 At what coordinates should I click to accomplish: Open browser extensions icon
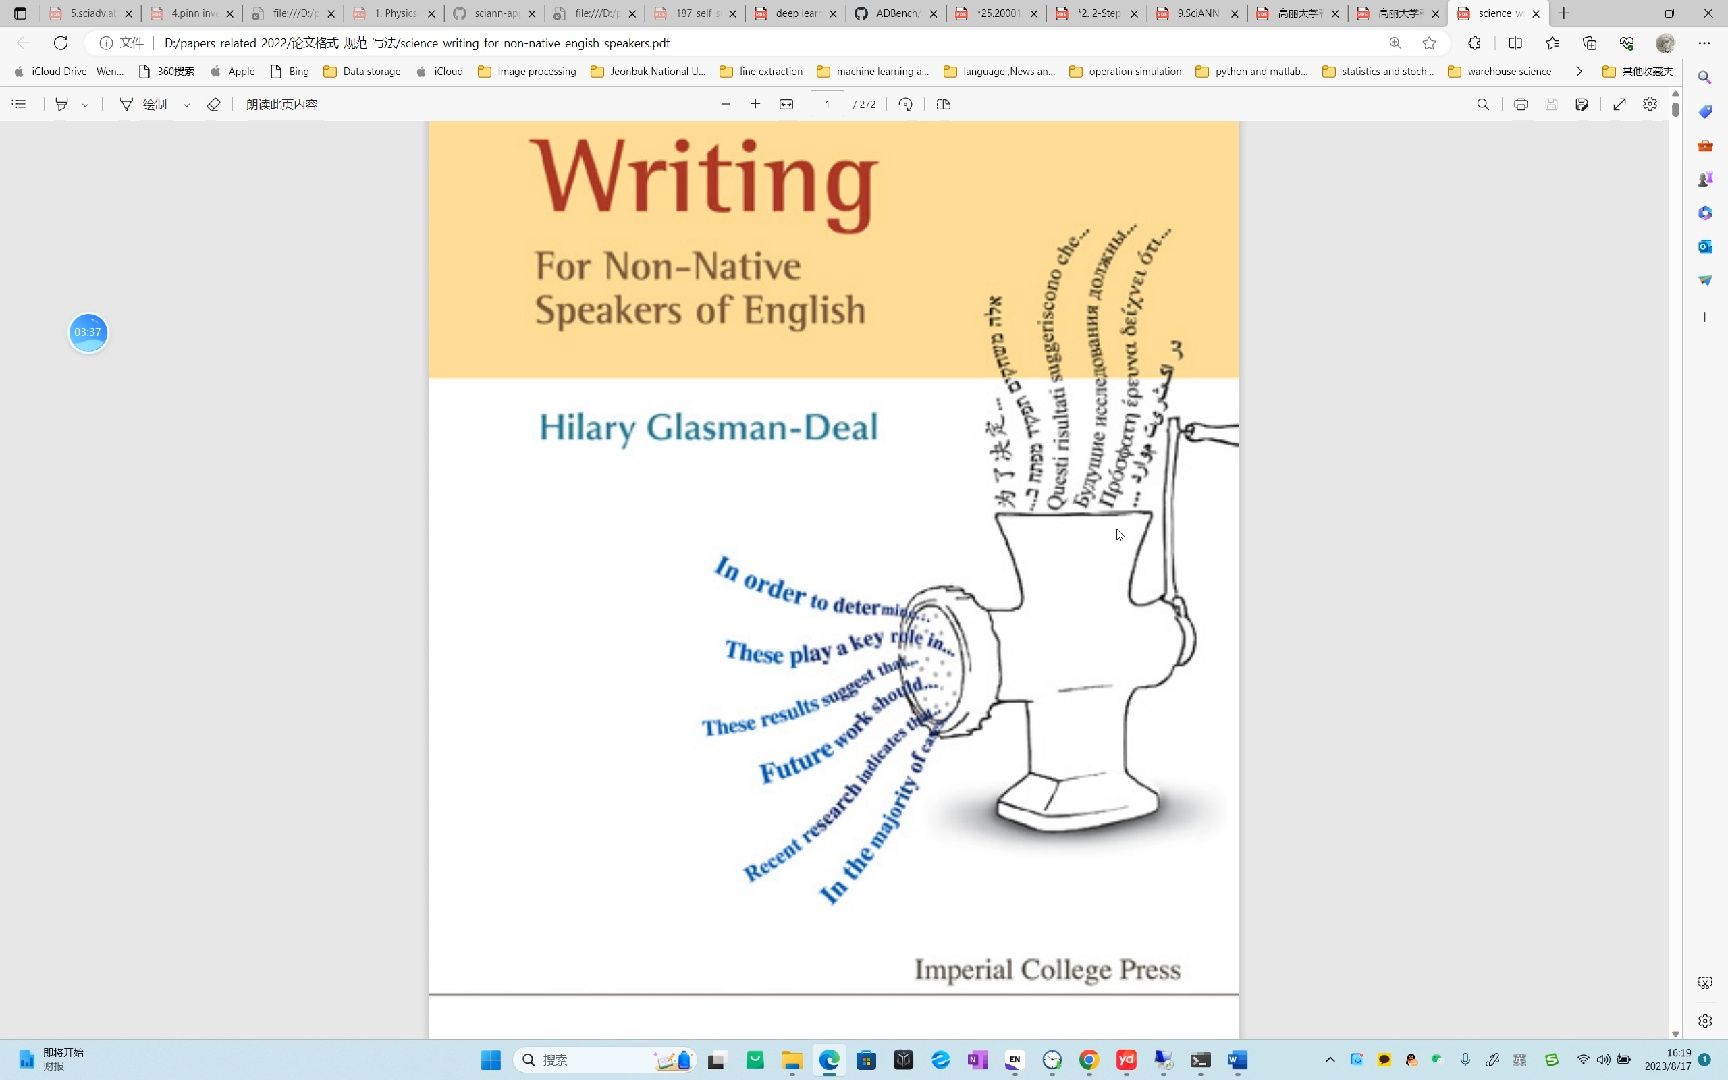click(1474, 43)
